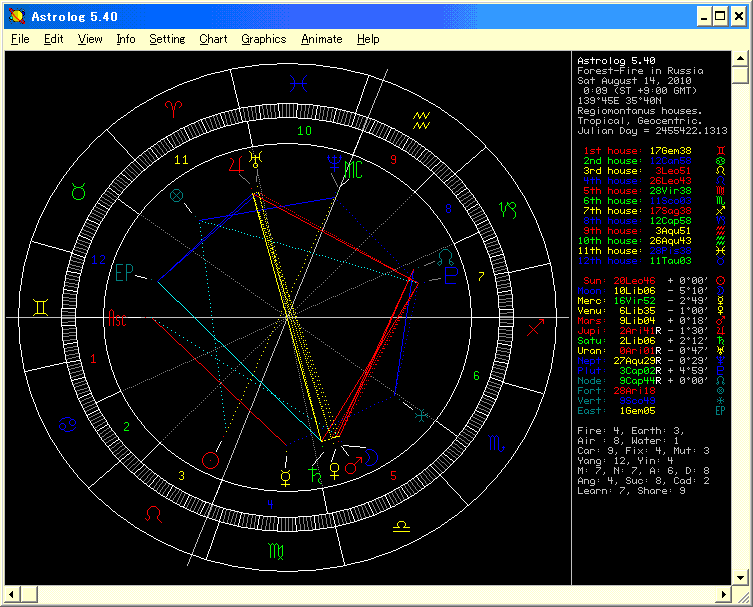
Task: Click the North Node glyph in the chart
Action: coord(445,258)
